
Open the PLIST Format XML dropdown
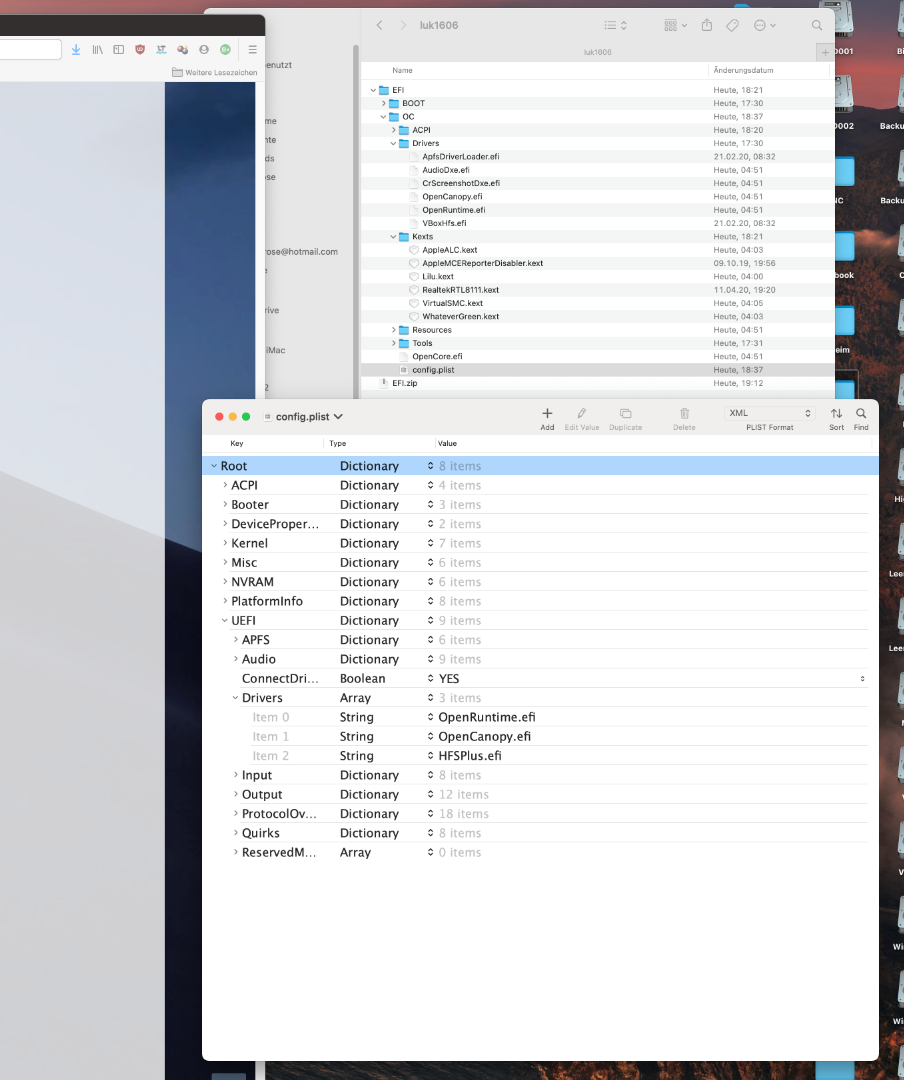tap(770, 413)
